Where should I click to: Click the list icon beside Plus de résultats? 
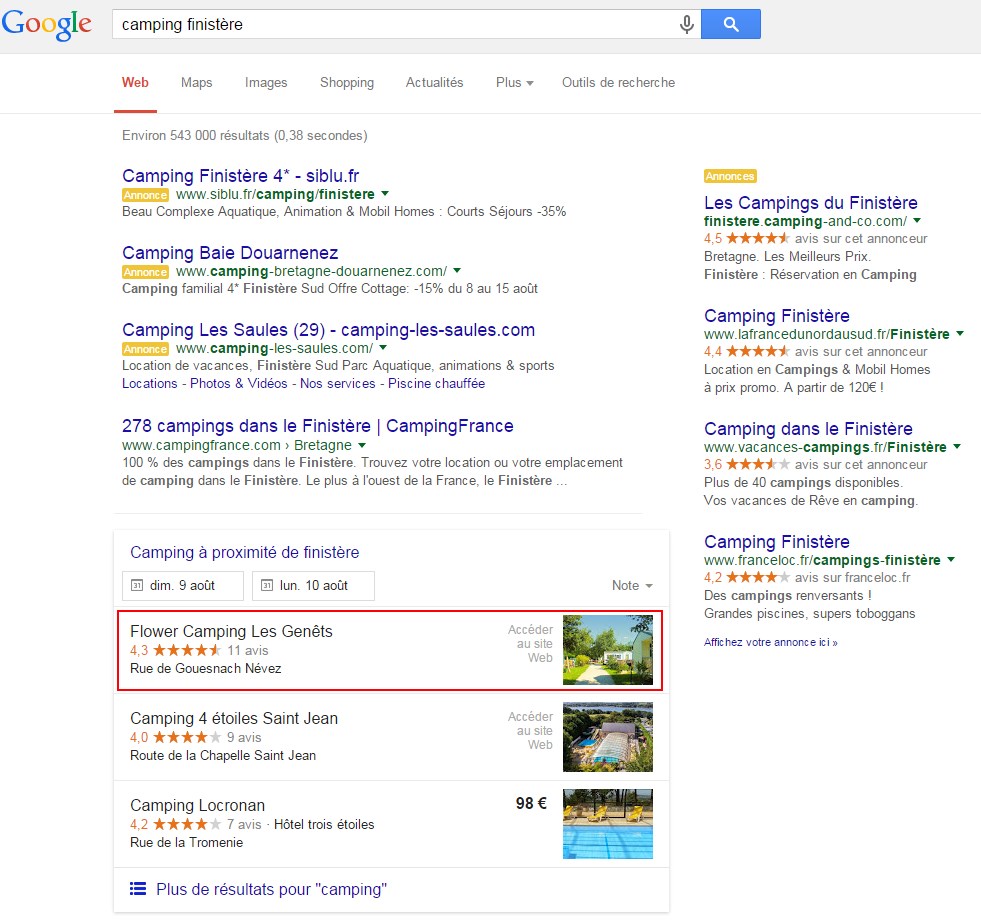pyautogui.click(x=138, y=889)
